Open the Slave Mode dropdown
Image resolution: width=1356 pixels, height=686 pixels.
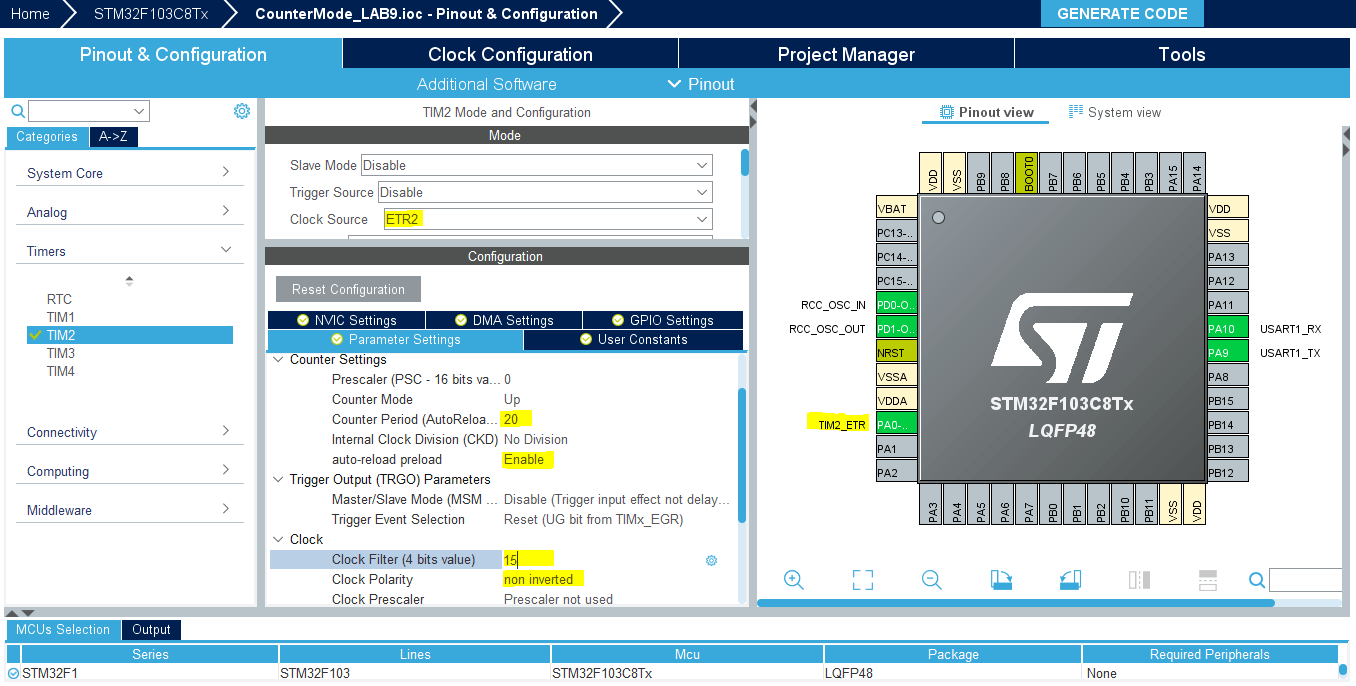click(x=537, y=165)
